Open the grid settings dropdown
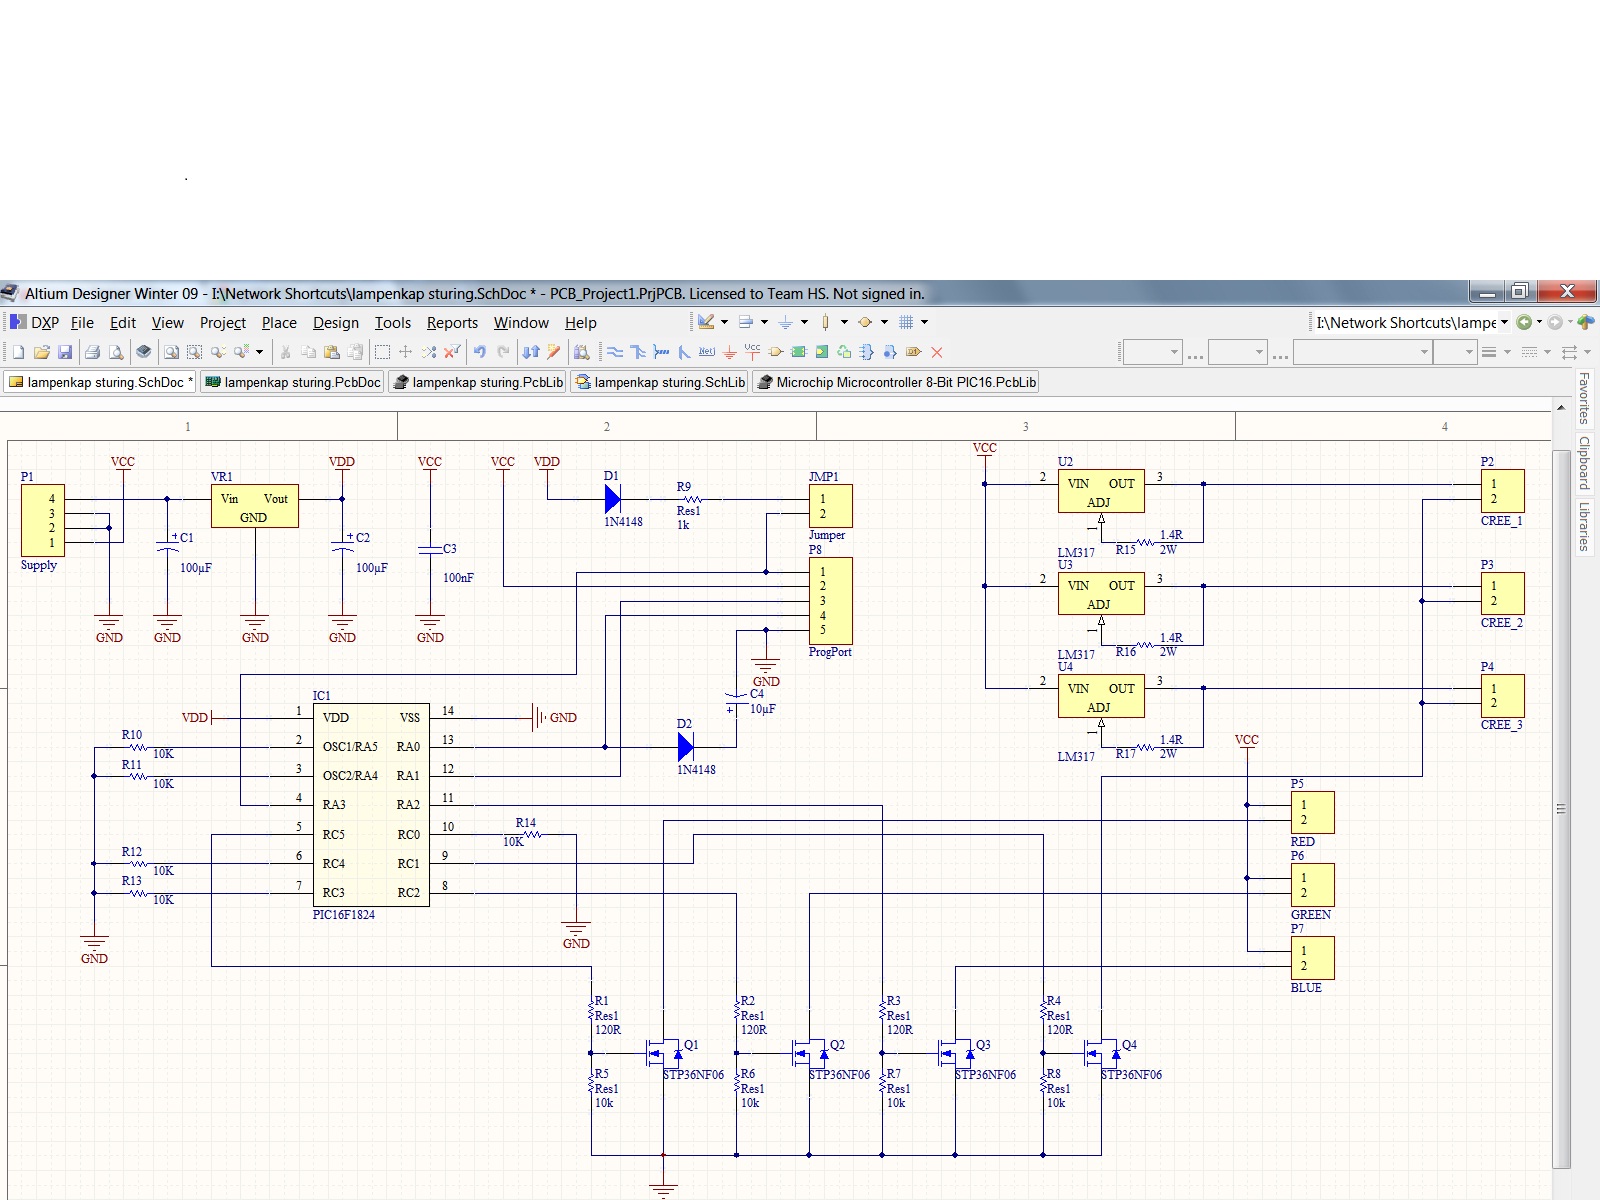This screenshot has height=1200, width=1600. (923, 322)
